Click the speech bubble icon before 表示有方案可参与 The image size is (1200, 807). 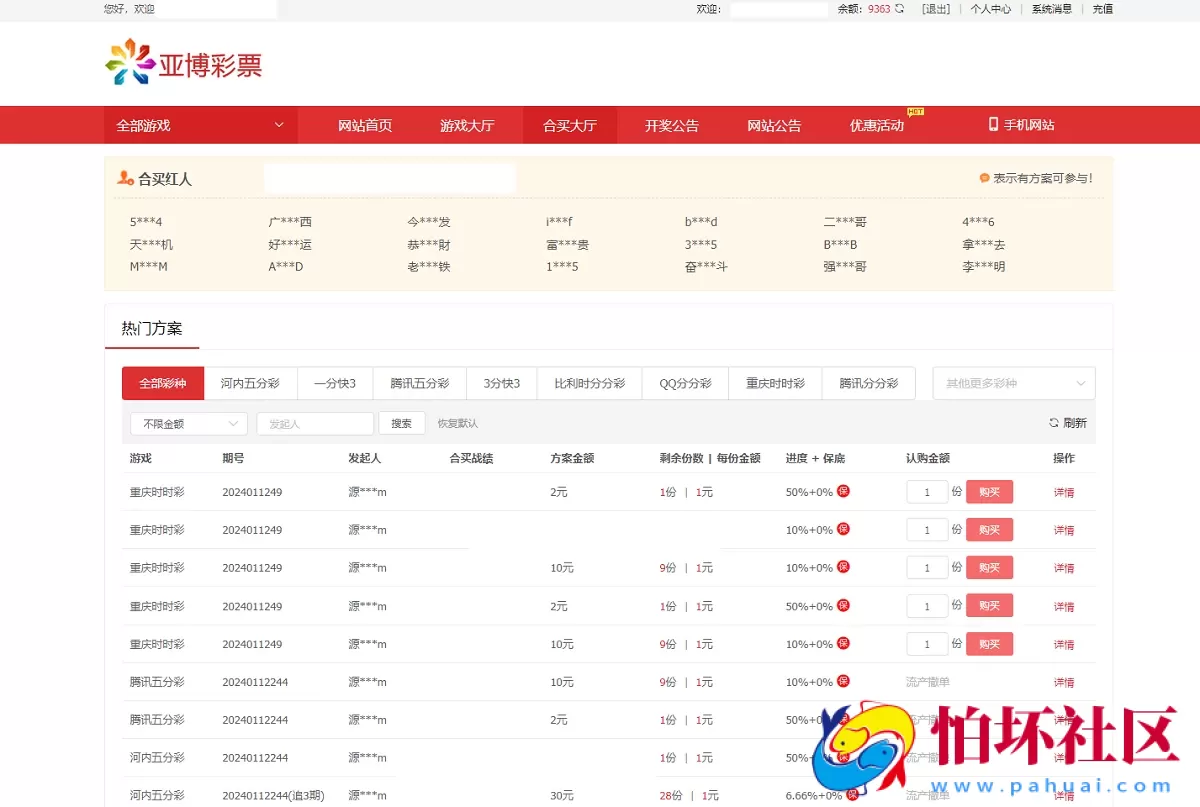coord(983,177)
